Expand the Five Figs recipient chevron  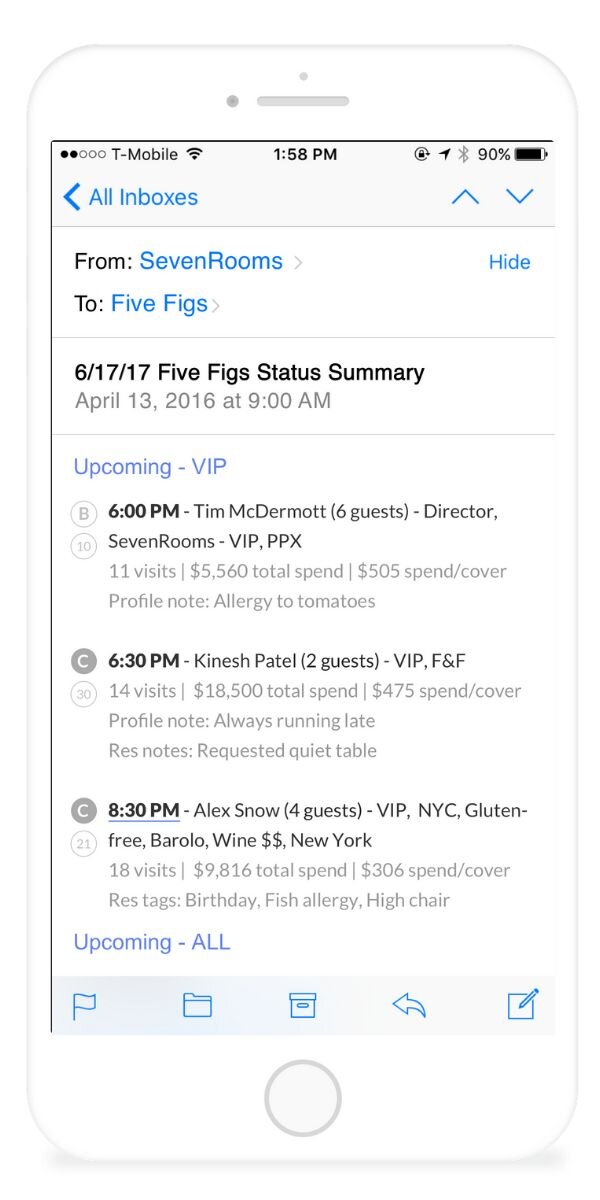pos(216,305)
